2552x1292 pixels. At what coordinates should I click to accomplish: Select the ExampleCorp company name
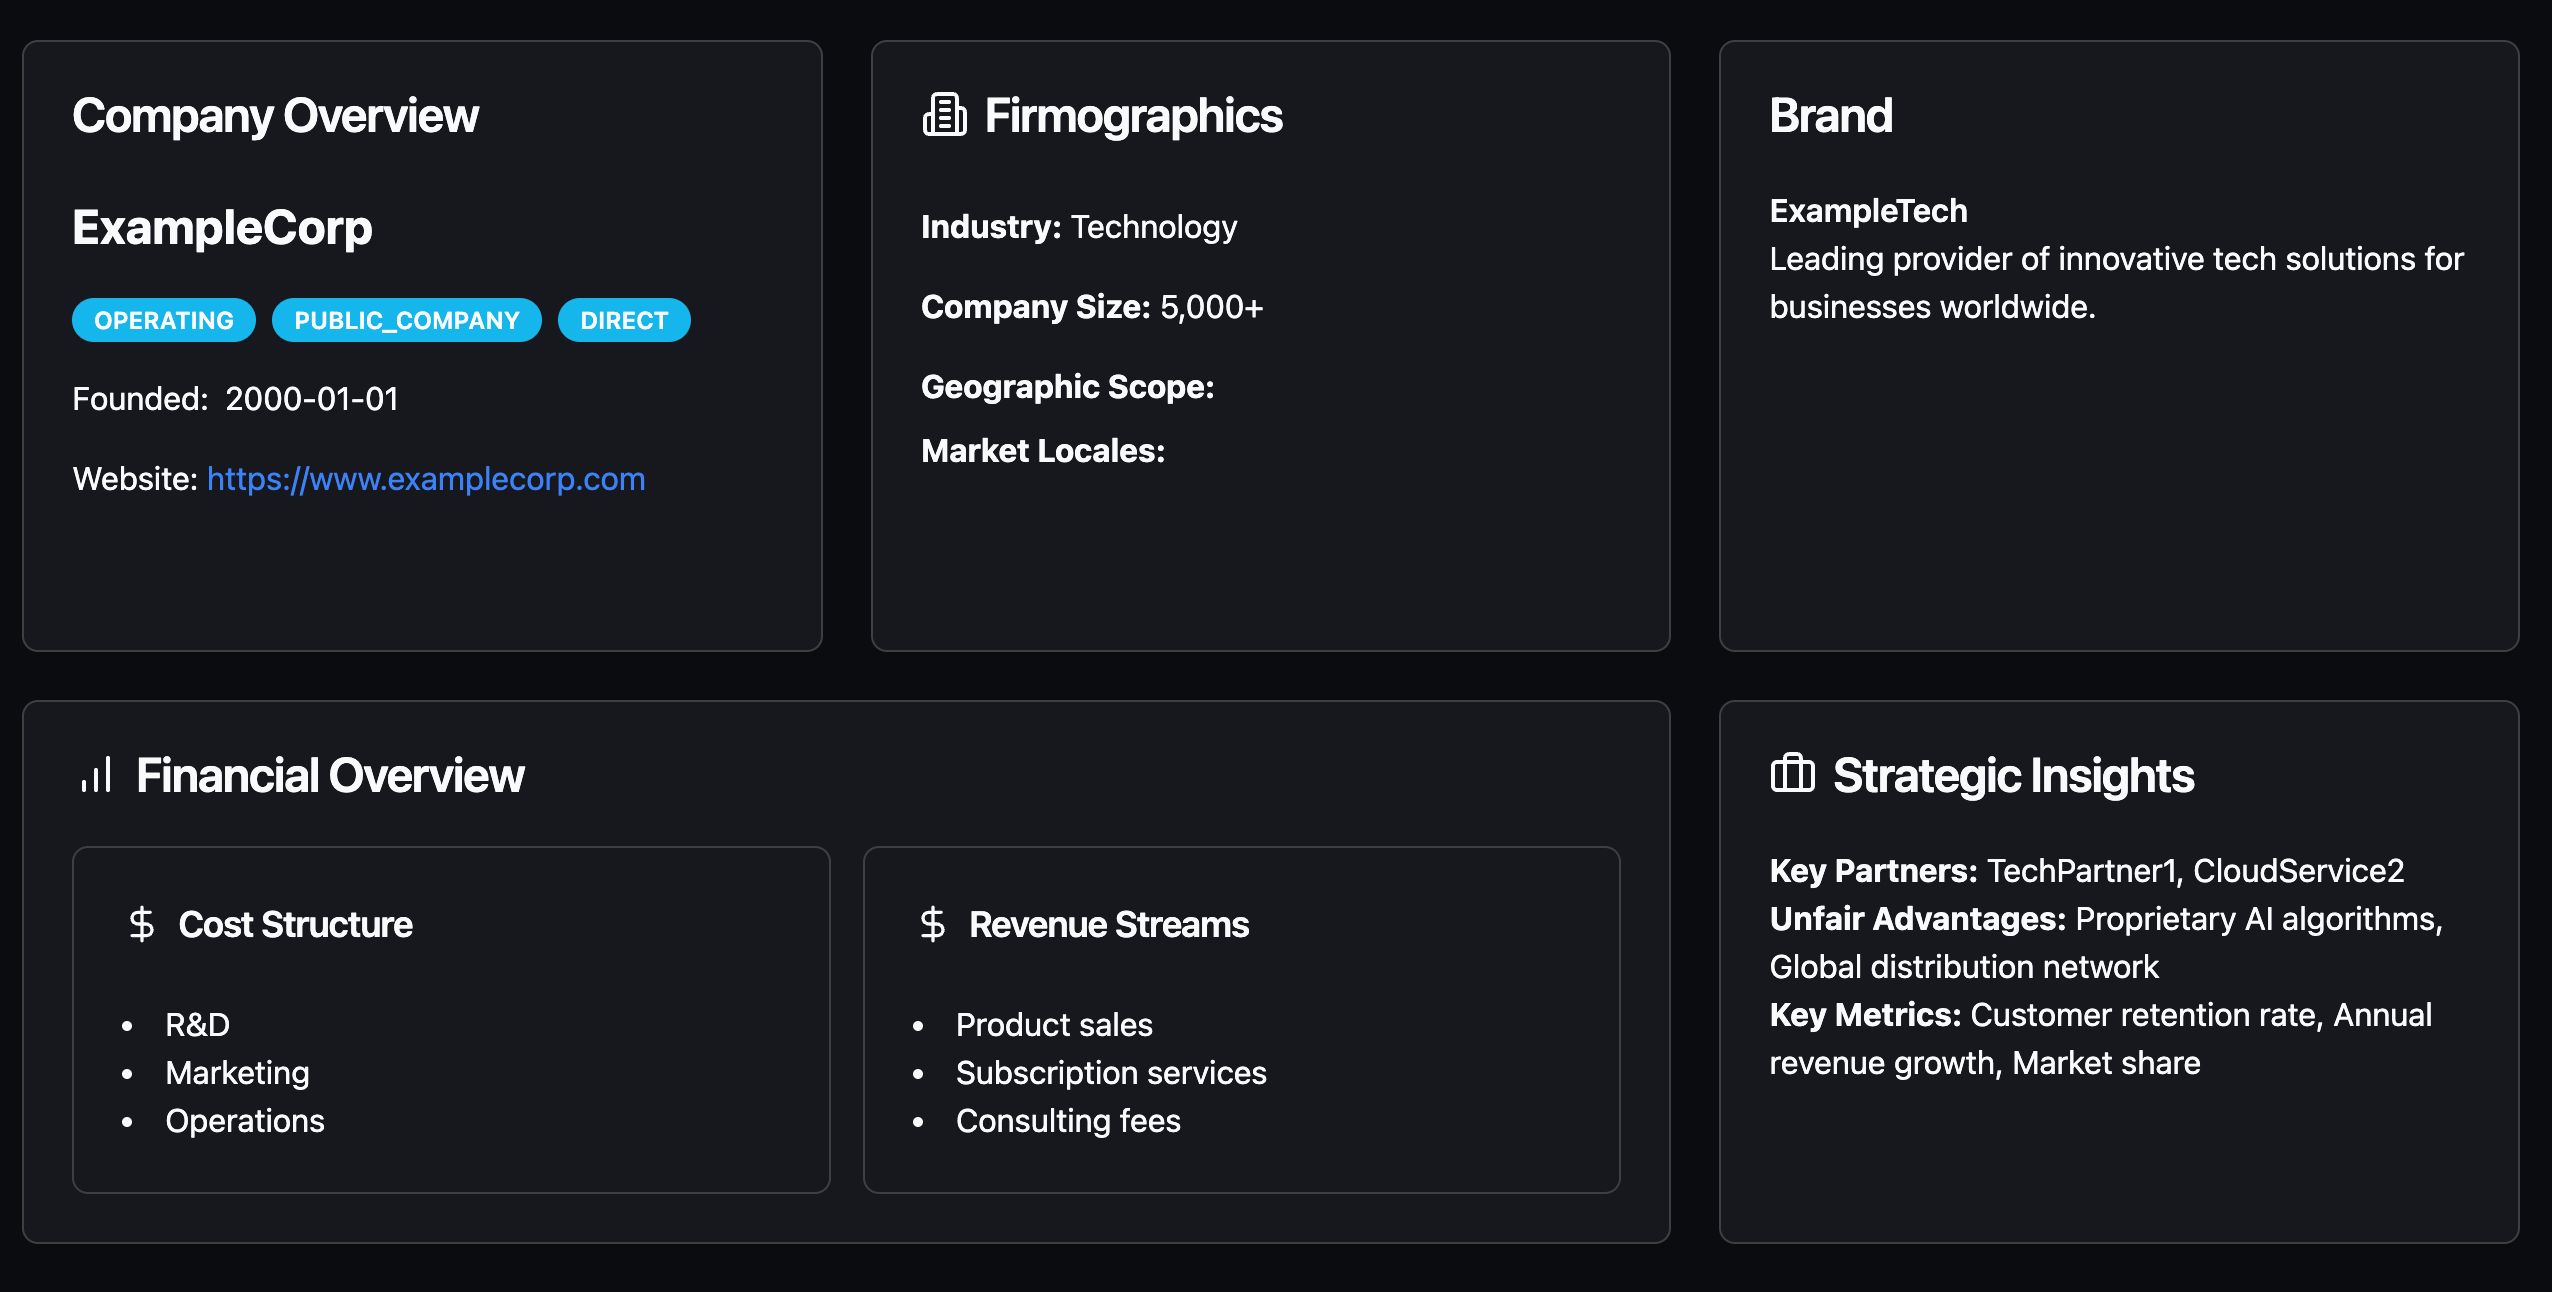point(222,228)
